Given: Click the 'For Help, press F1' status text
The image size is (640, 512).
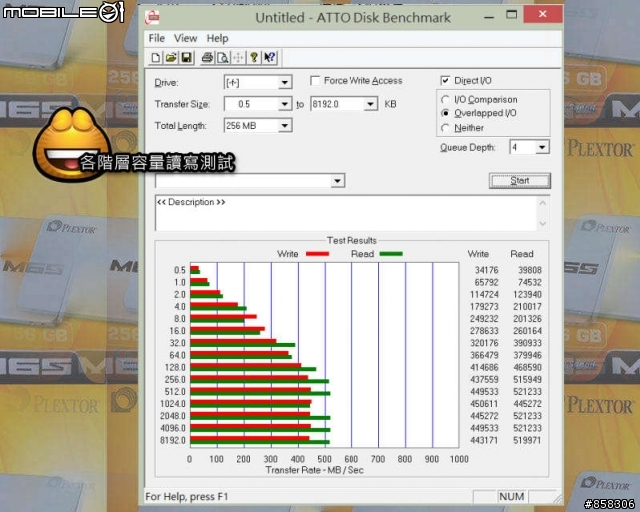Looking at the screenshot, I should coord(187,496).
